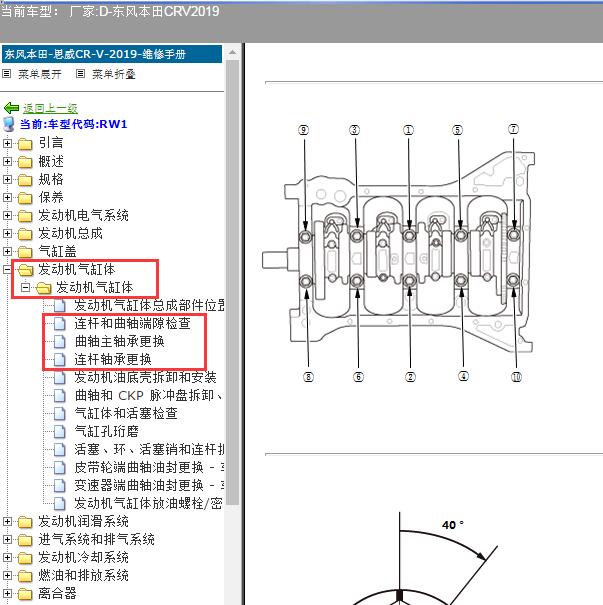603x605 pixels.
Task: Open 发动机气缸体放油螺栓 page
Action: tap(149, 504)
